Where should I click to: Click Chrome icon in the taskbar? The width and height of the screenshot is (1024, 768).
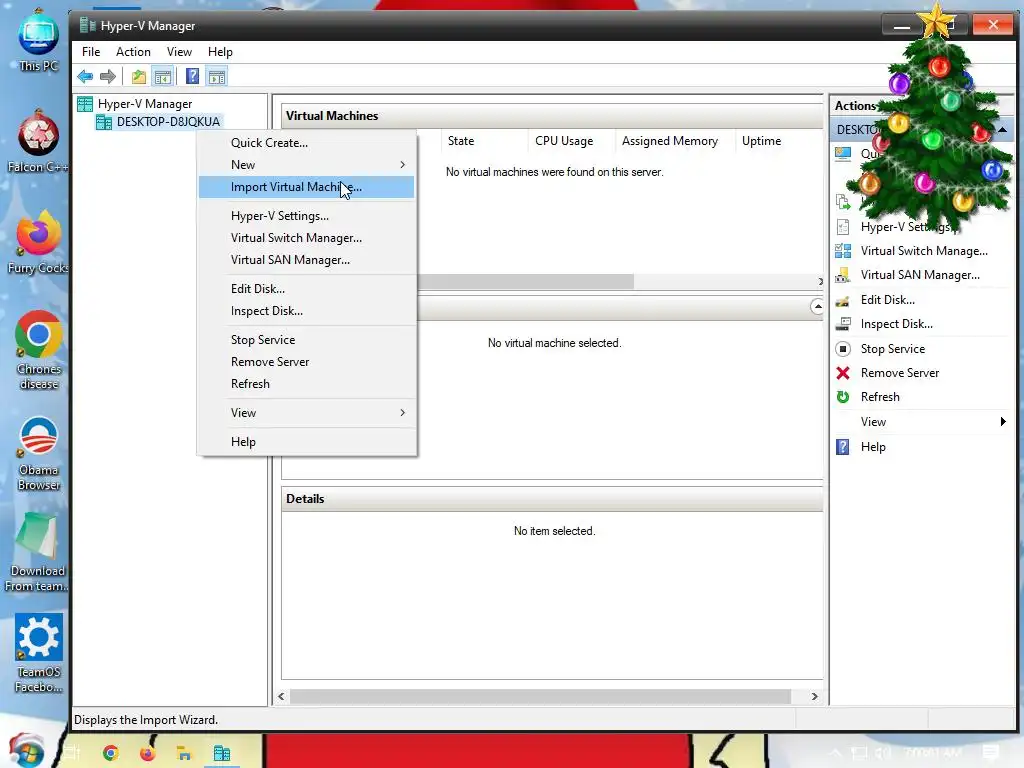[x=110, y=753]
